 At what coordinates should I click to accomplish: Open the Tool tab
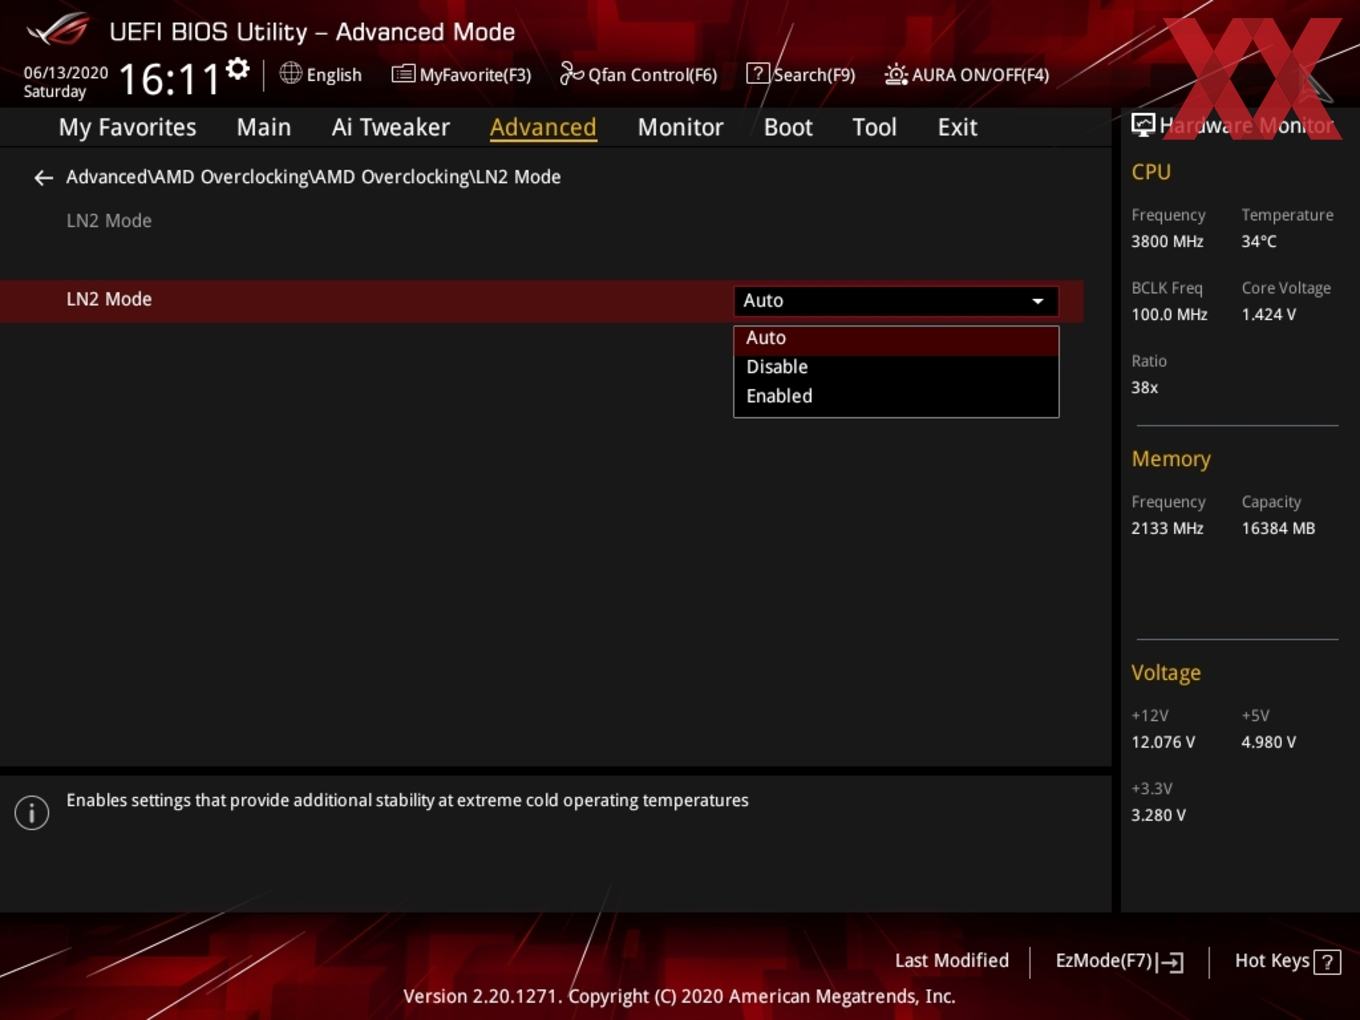[874, 127]
